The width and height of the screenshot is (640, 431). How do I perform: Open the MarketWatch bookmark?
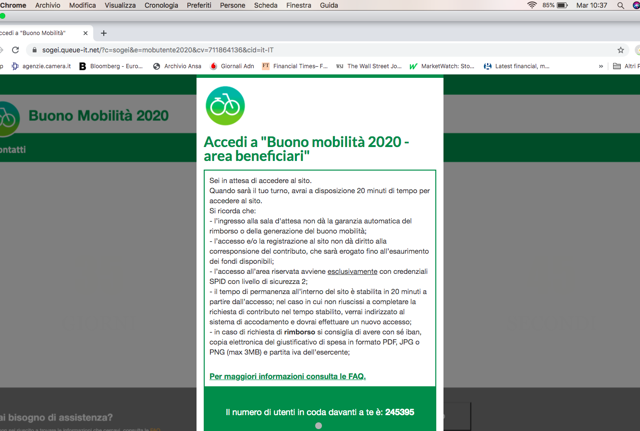tap(441, 66)
